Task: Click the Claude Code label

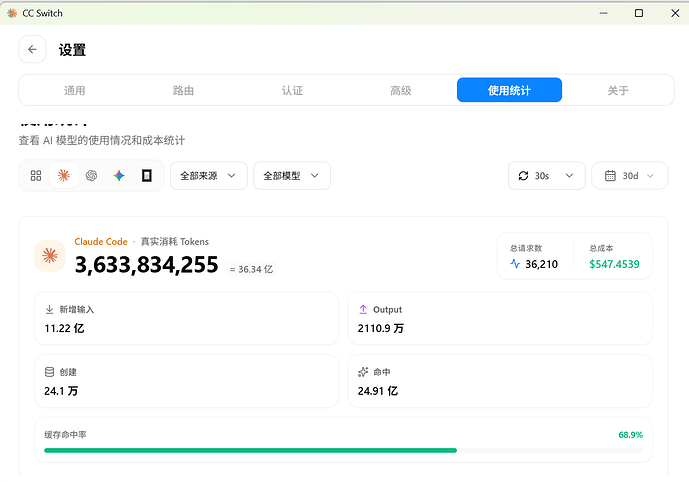Action: pyautogui.click(x=101, y=242)
